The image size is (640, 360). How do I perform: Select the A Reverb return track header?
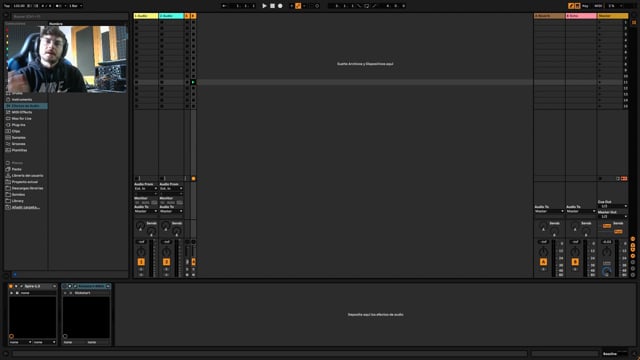(549, 16)
